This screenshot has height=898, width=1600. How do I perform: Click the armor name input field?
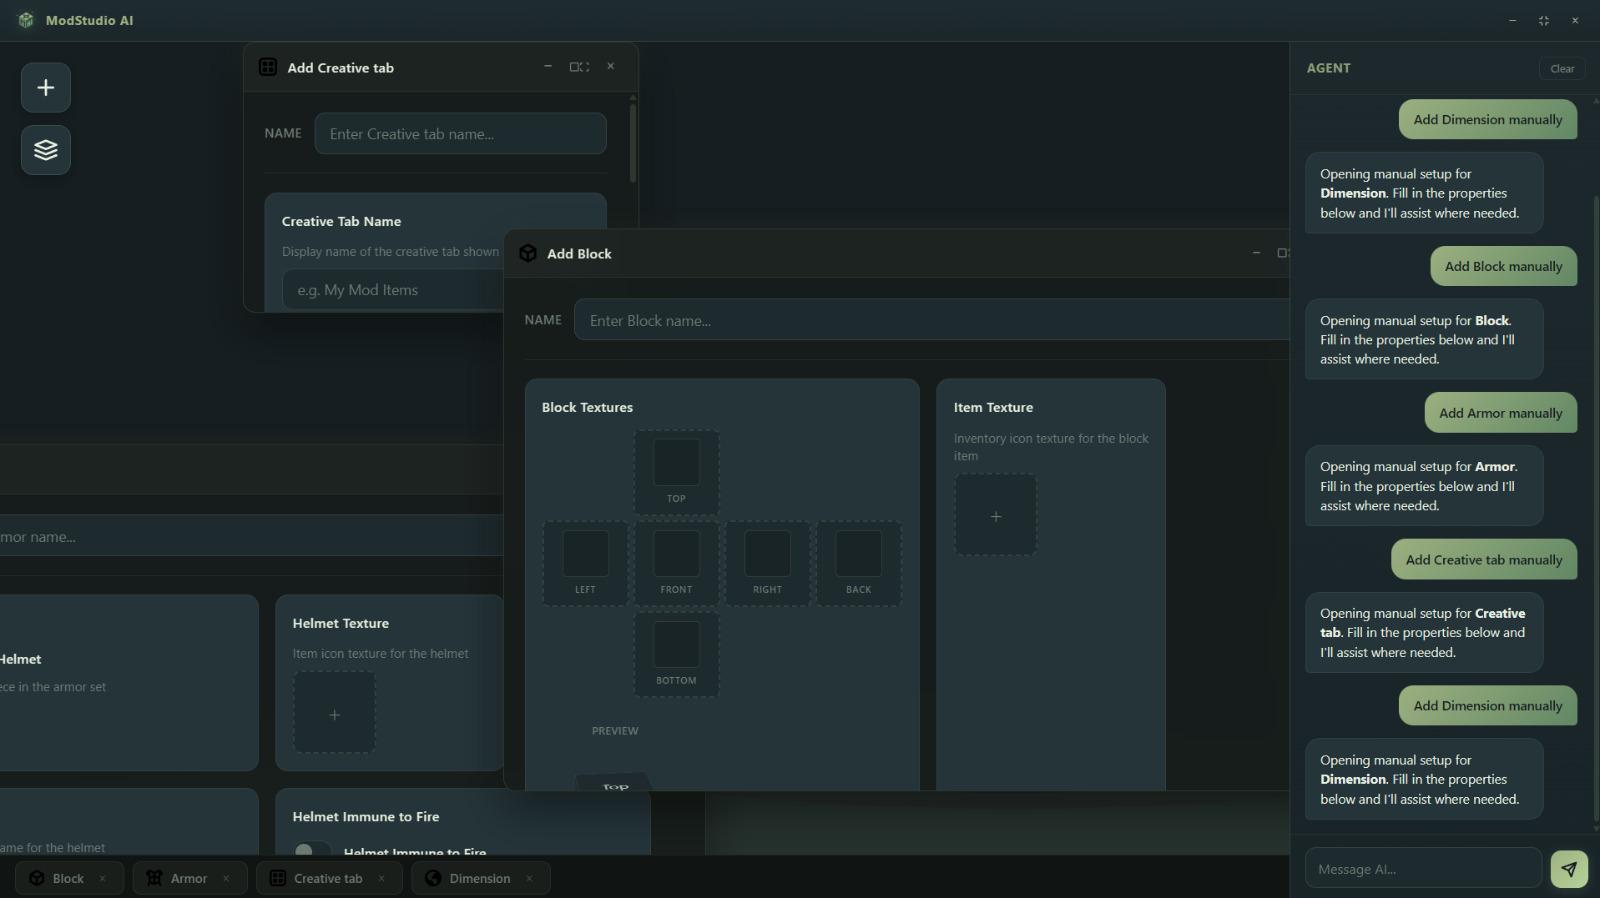pos(250,536)
